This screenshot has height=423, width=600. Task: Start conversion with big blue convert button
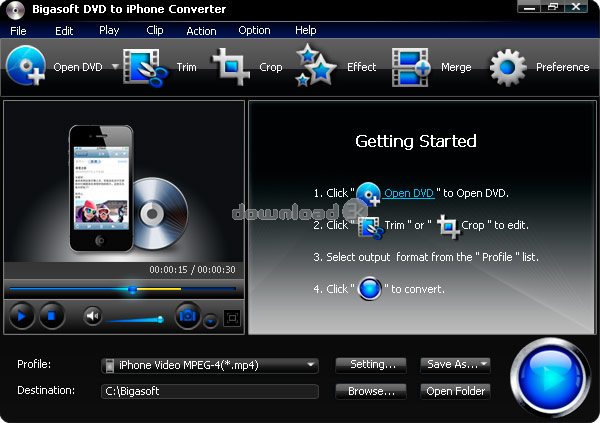click(x=550, y=377)
